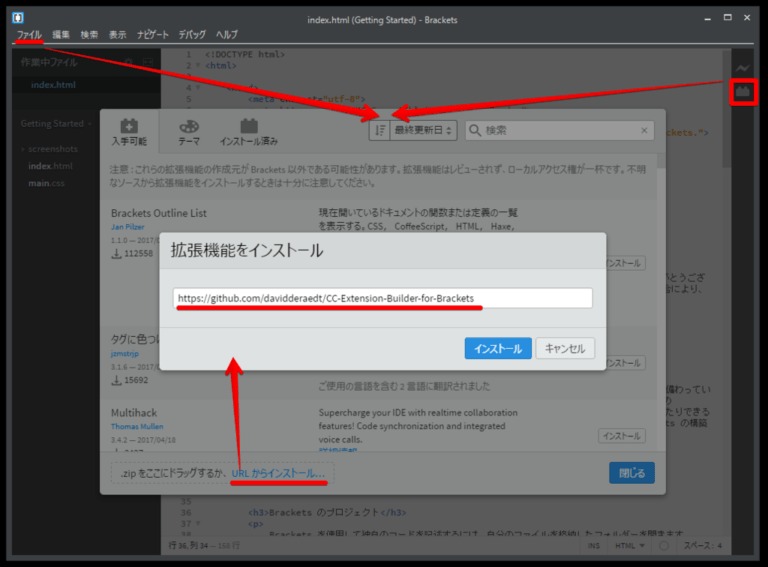Select the 入手可能 (Available) tab icon
The height and width of the screenshot is (567, 768).
click(x=129, y=127)
